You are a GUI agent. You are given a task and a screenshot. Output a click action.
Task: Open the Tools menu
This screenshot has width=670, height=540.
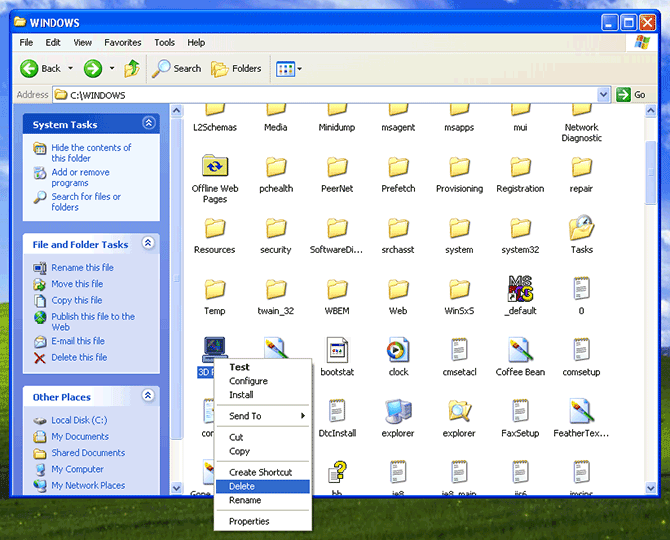[x=165, y=42]
